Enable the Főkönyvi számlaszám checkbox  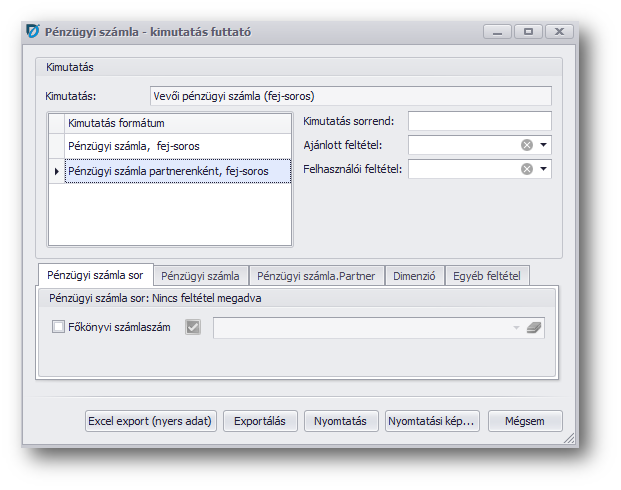58,326
